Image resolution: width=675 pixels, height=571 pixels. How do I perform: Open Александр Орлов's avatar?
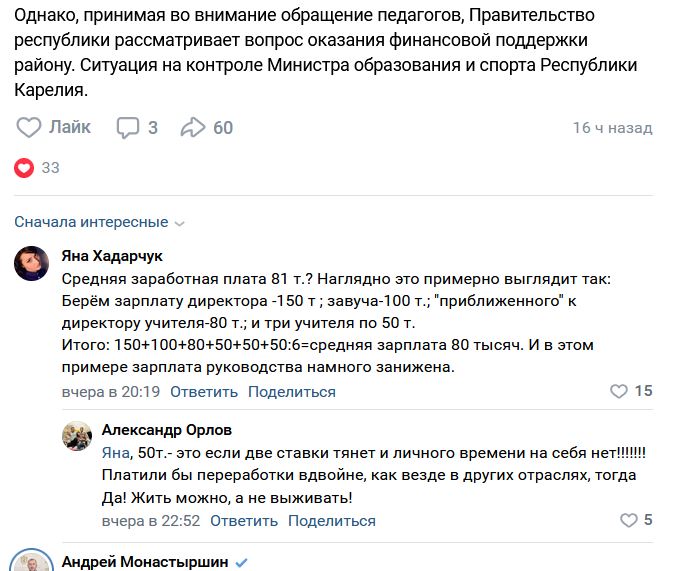click(x=78, y=437)
